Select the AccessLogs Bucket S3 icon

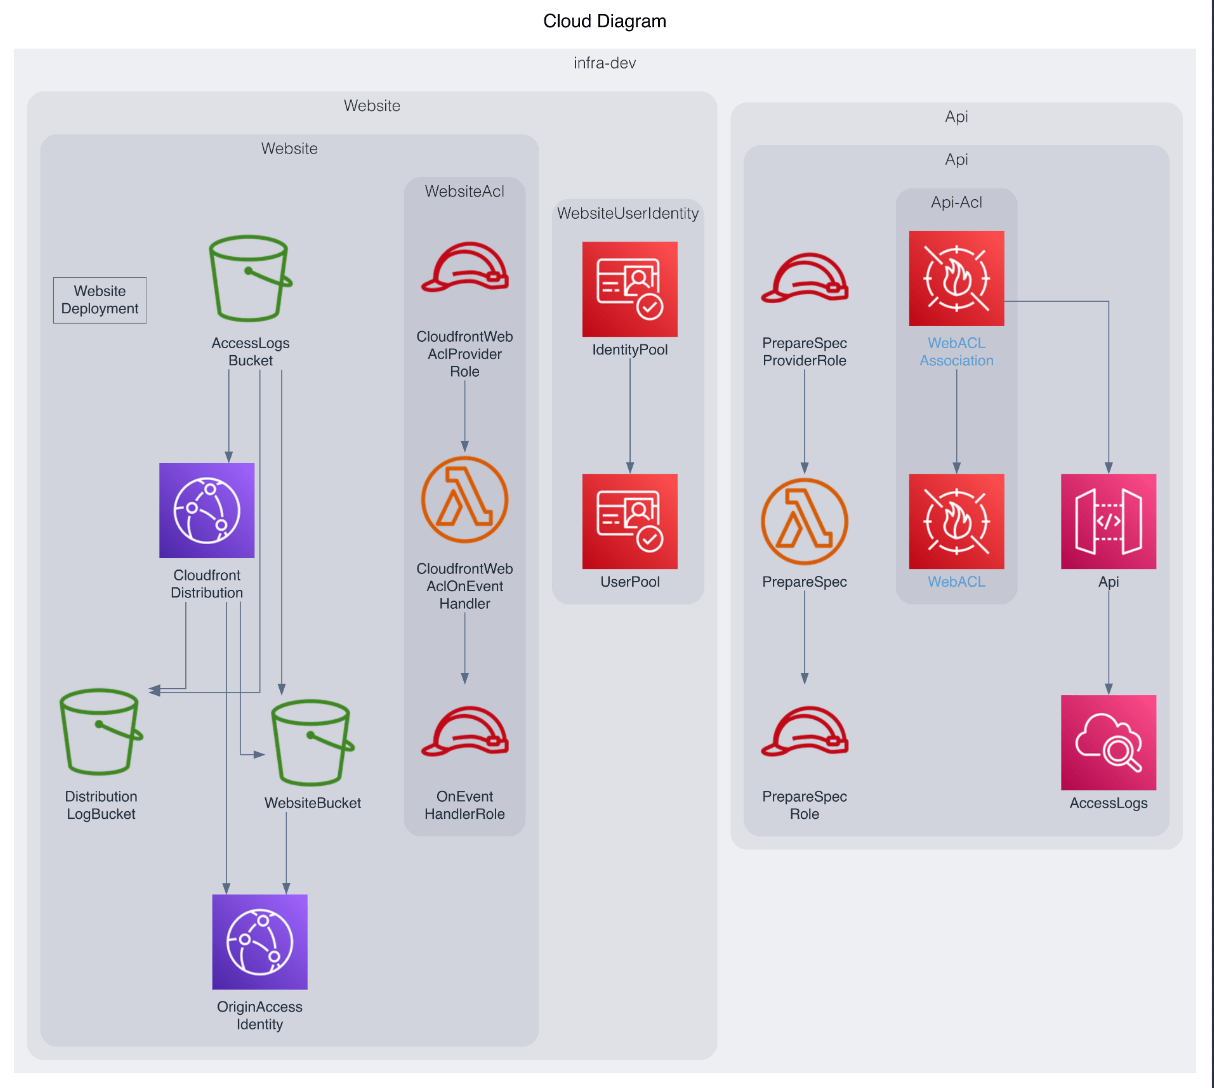click(x=249, y=280)
